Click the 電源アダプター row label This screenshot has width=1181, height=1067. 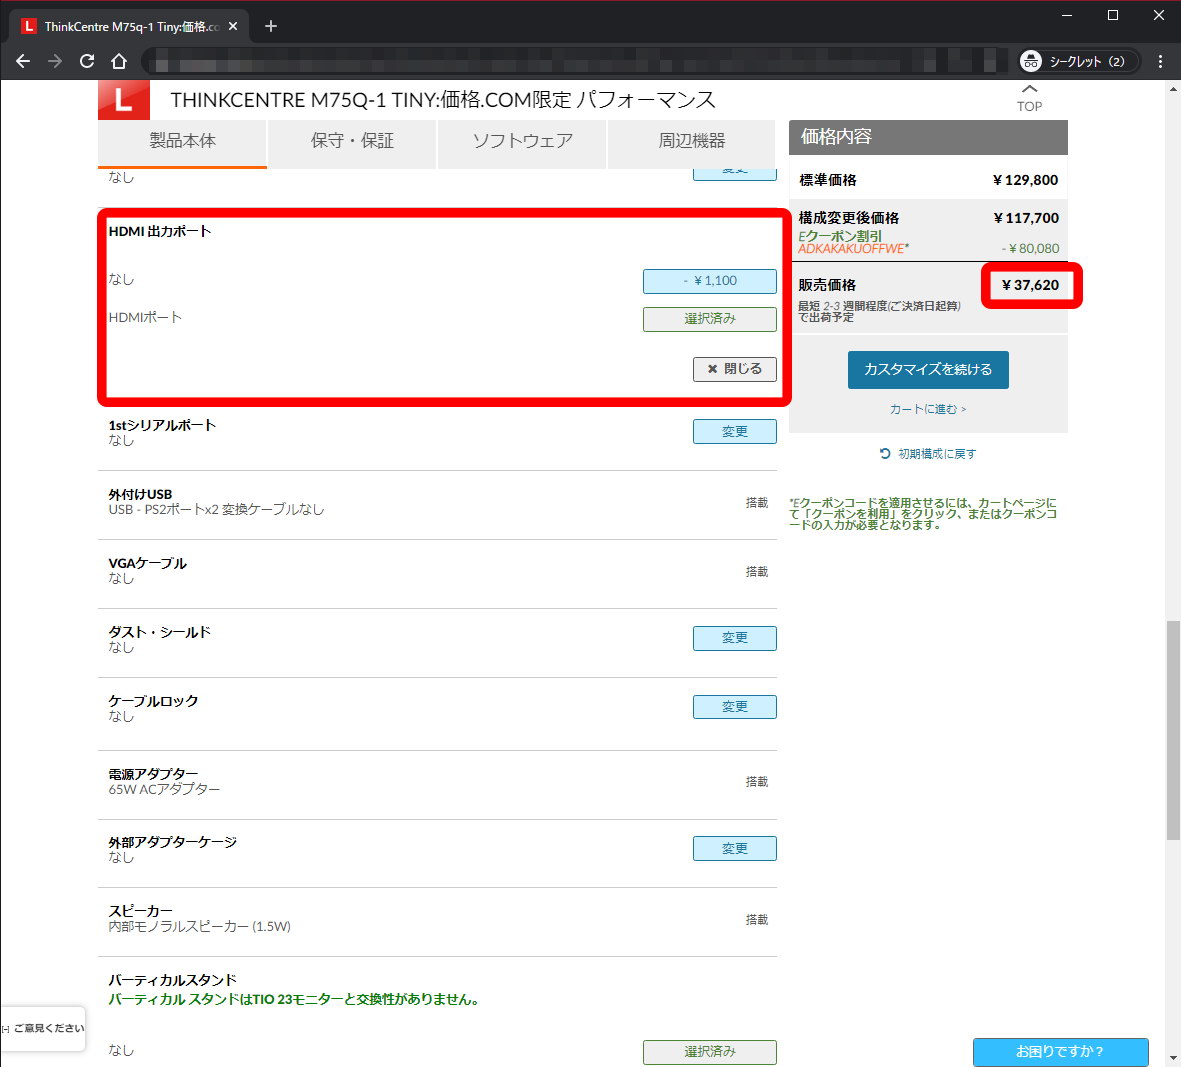point(154,773)
